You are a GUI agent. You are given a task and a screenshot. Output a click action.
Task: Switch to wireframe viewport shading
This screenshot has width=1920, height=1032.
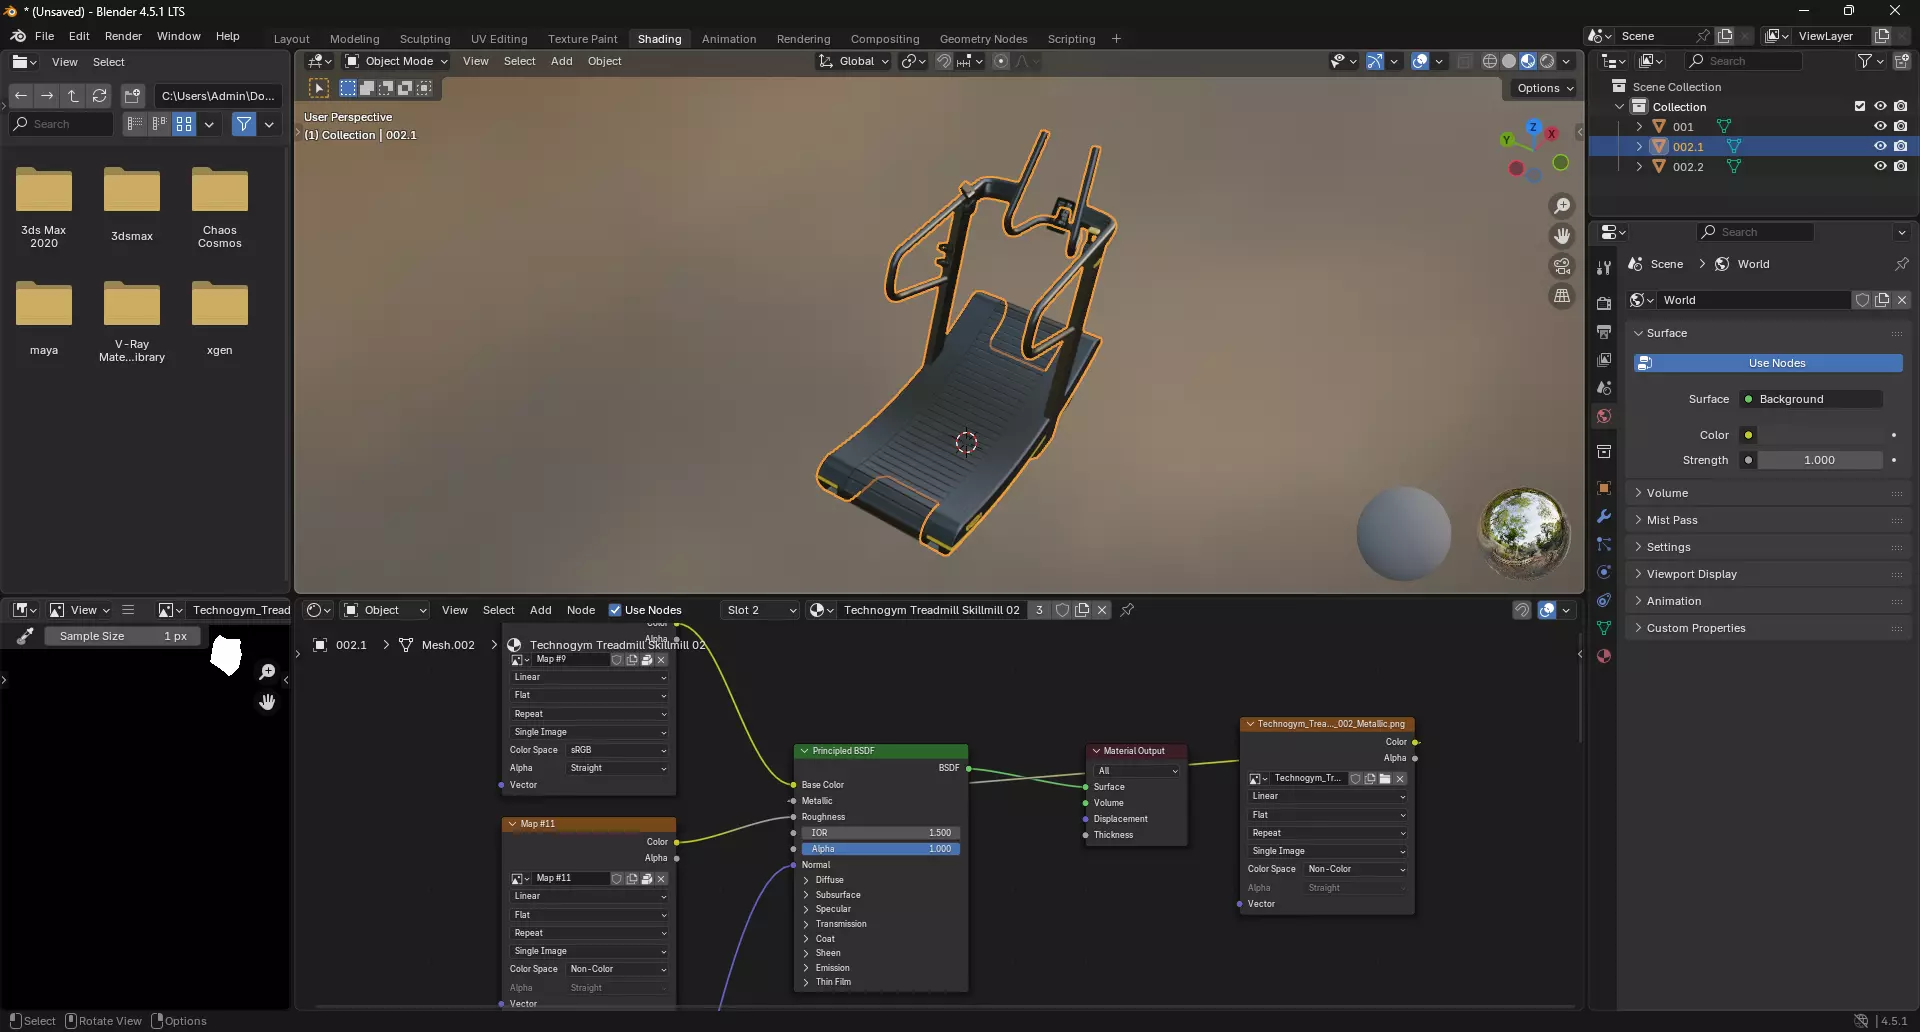[1490, 61]
